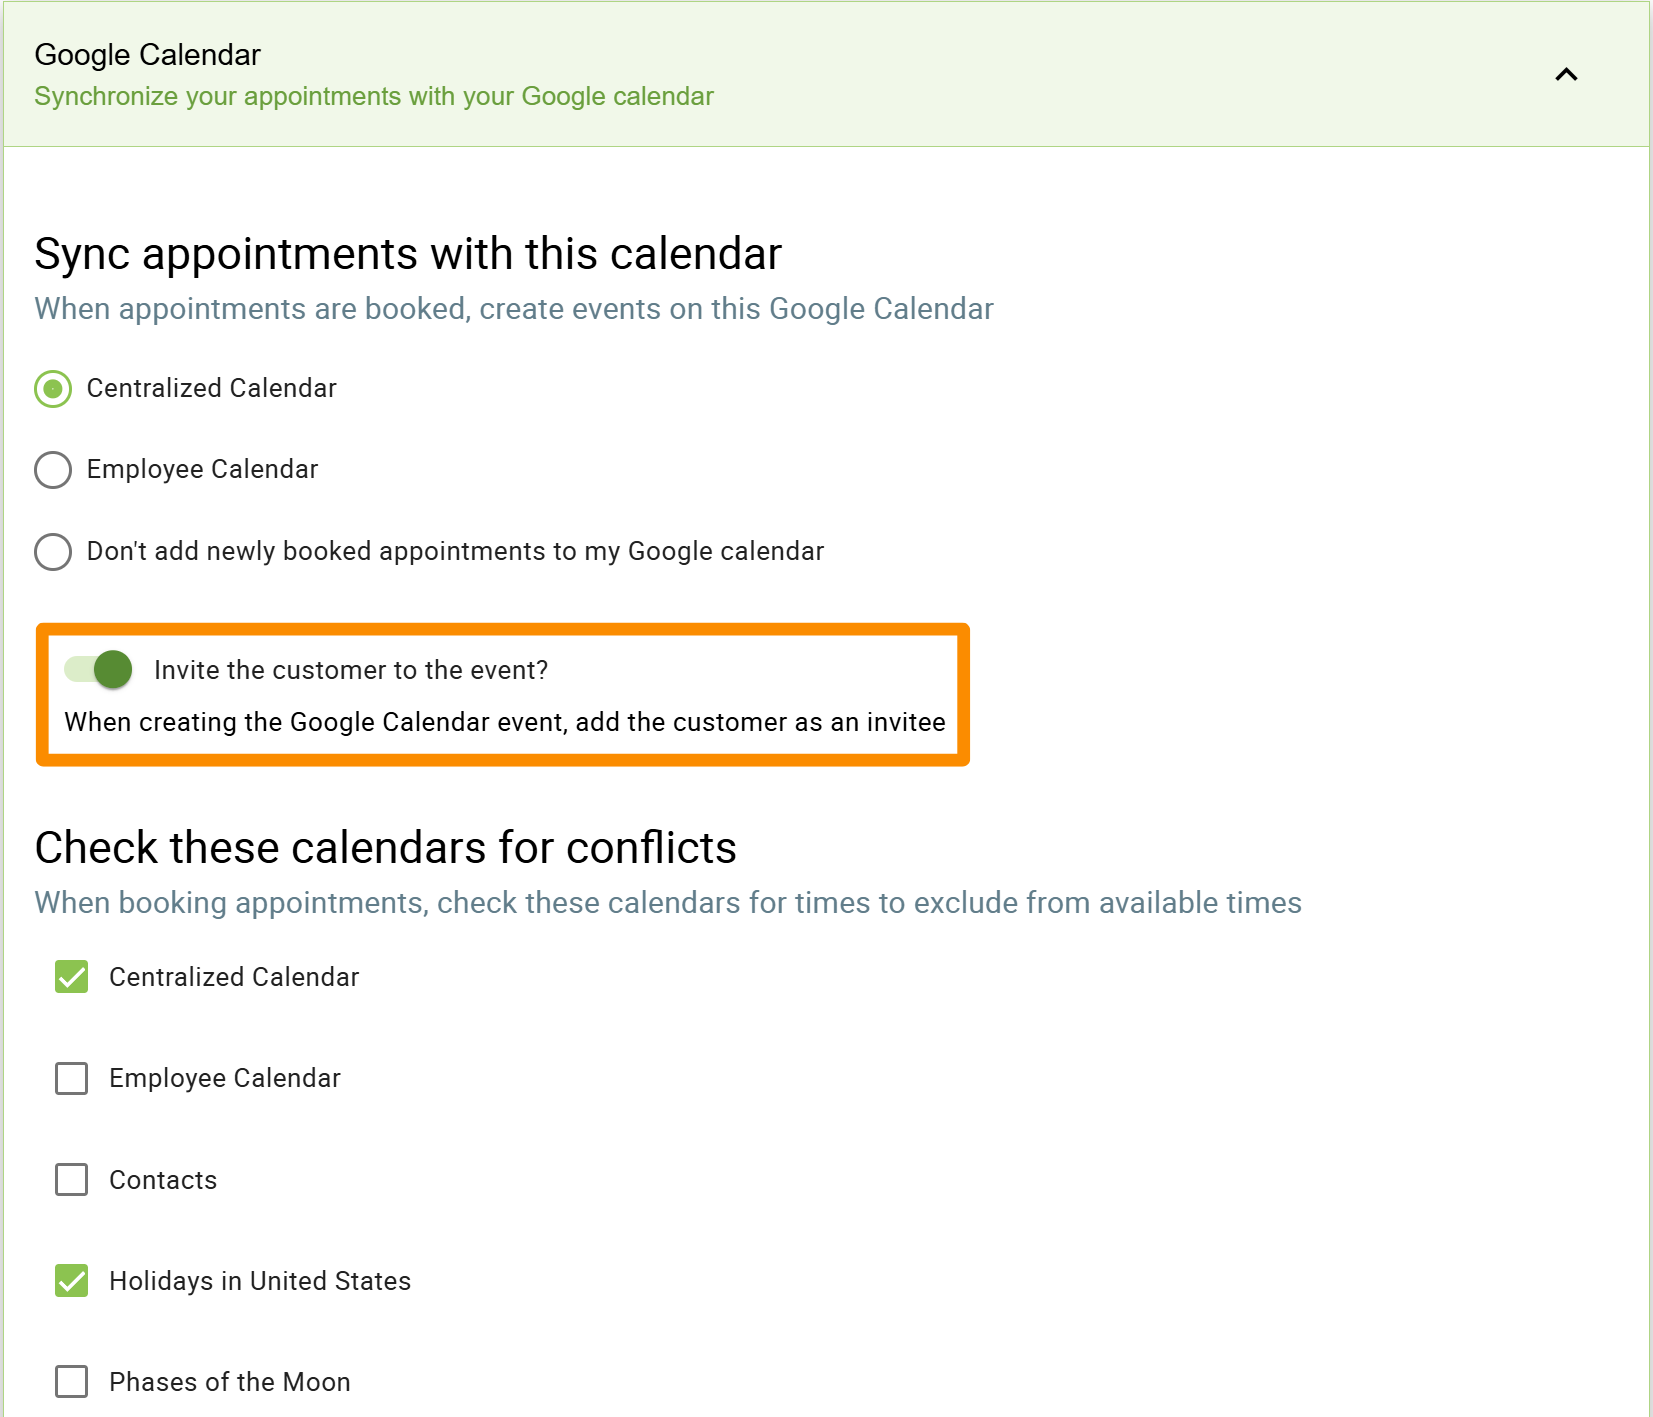Viewport: 1653px width, 1417px height.
Task: Collapse the Google Calendar section
Action: [1565, 74]
